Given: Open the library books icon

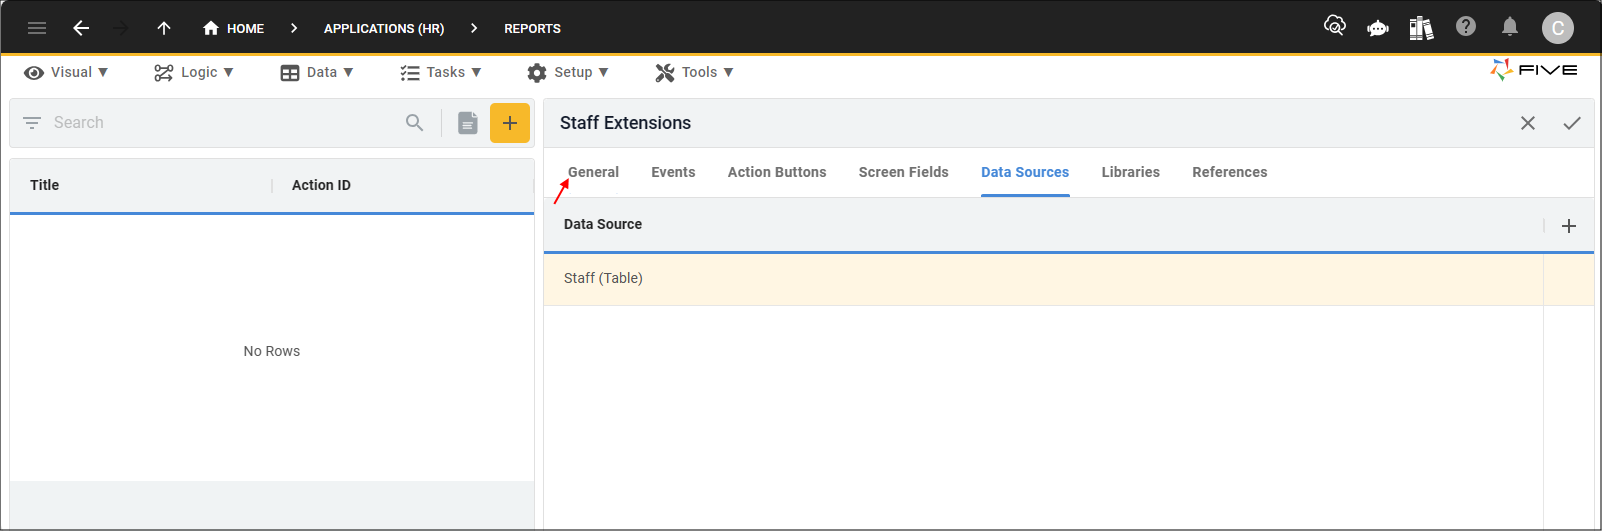Looking at the screenshot, I should 1421,28.
